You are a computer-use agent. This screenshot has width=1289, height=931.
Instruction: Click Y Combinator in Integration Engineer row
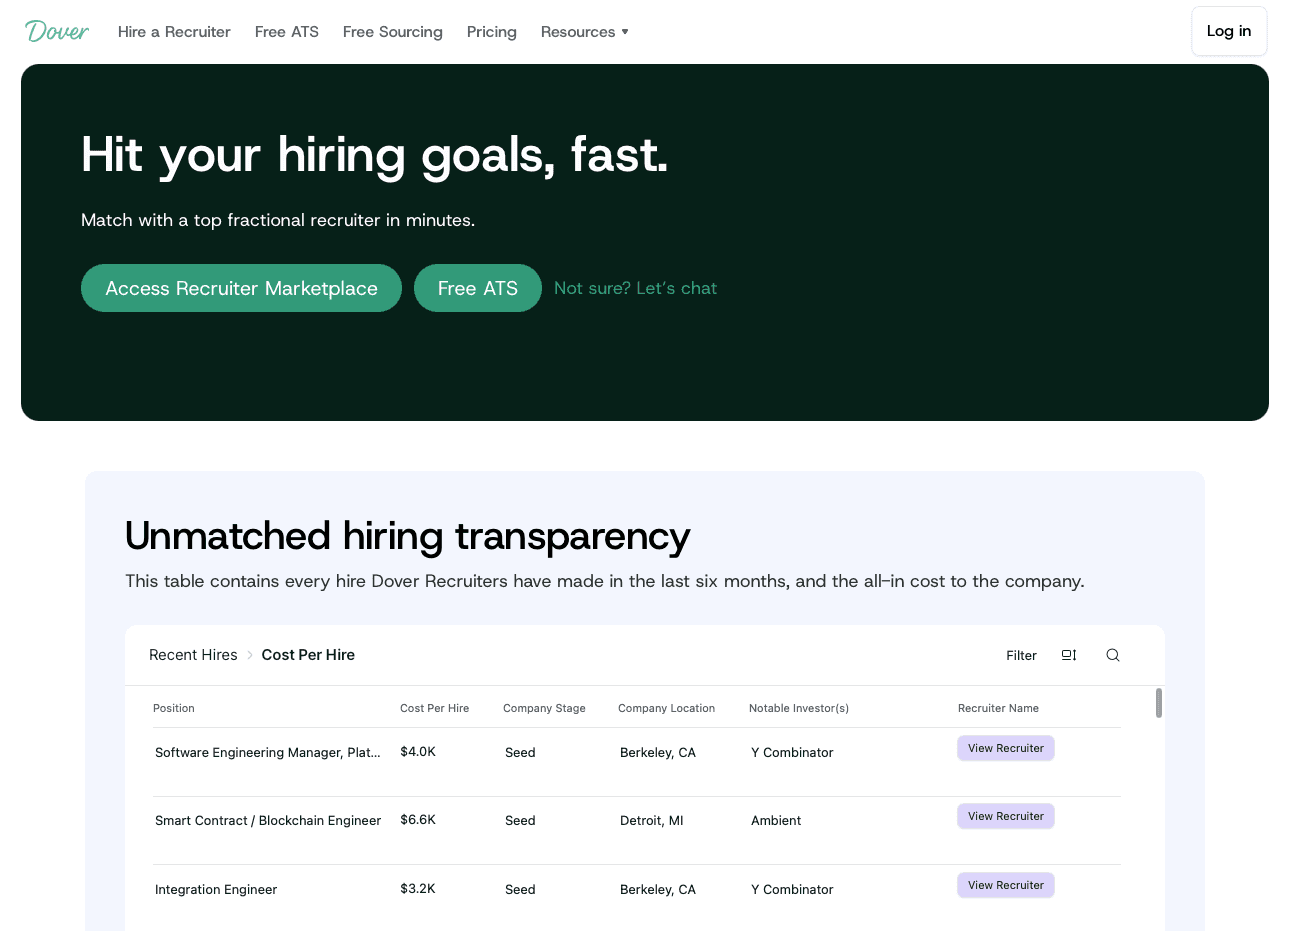coord(792,890)
